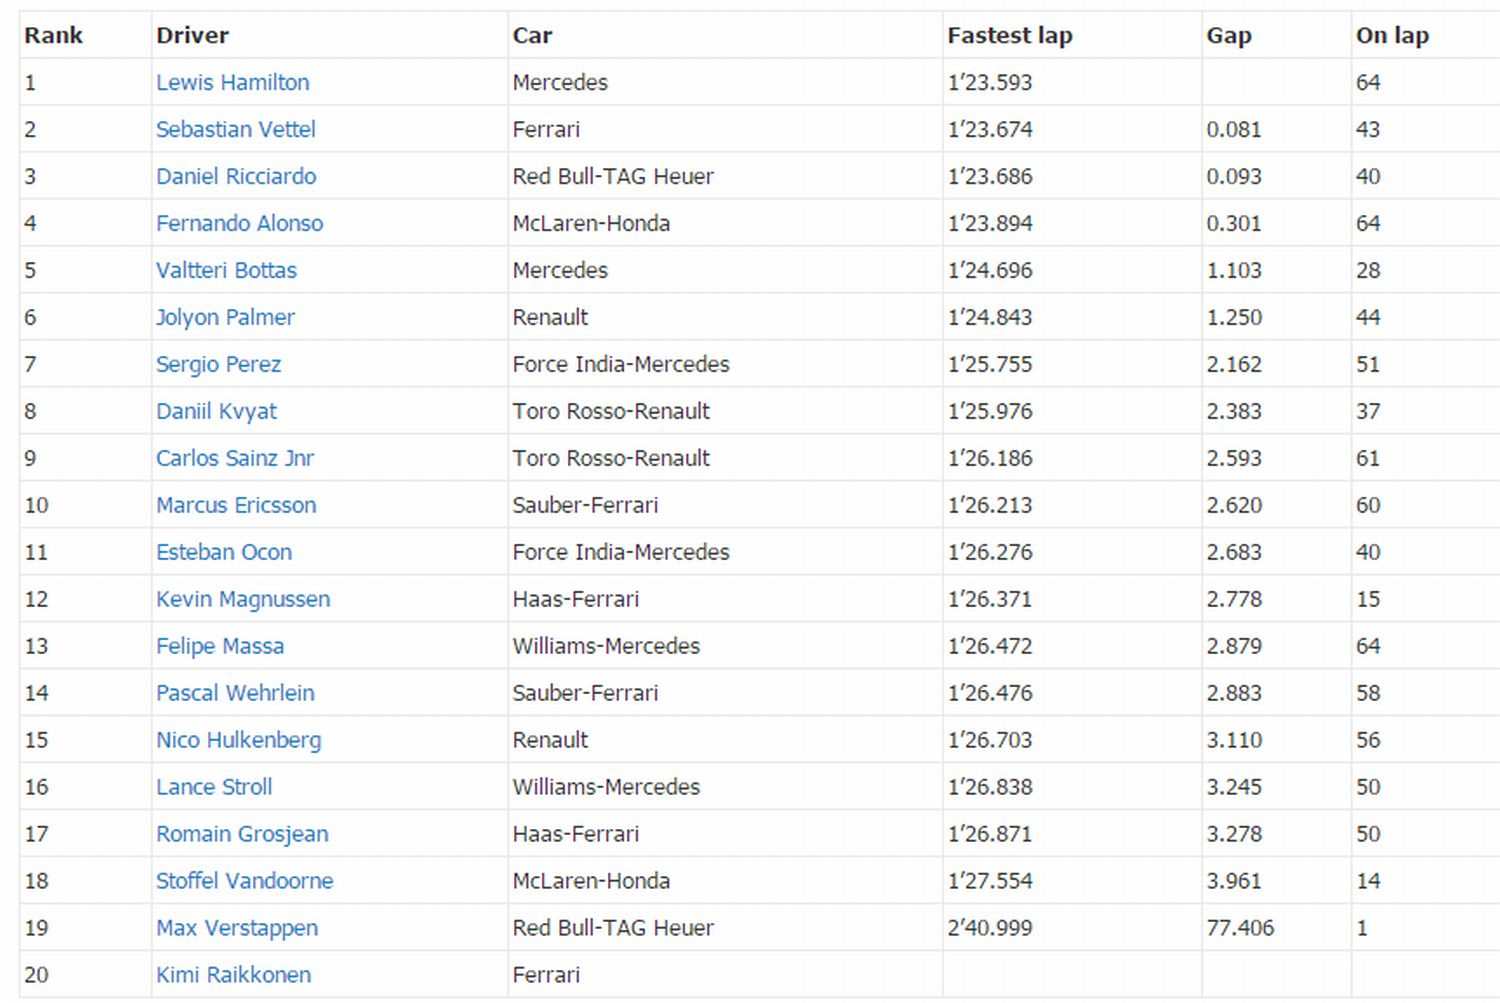This screenshot has height=1003, width=1500.
Task: Open the Carlos Sainz Jnr link
Action: tap(235, 458)
